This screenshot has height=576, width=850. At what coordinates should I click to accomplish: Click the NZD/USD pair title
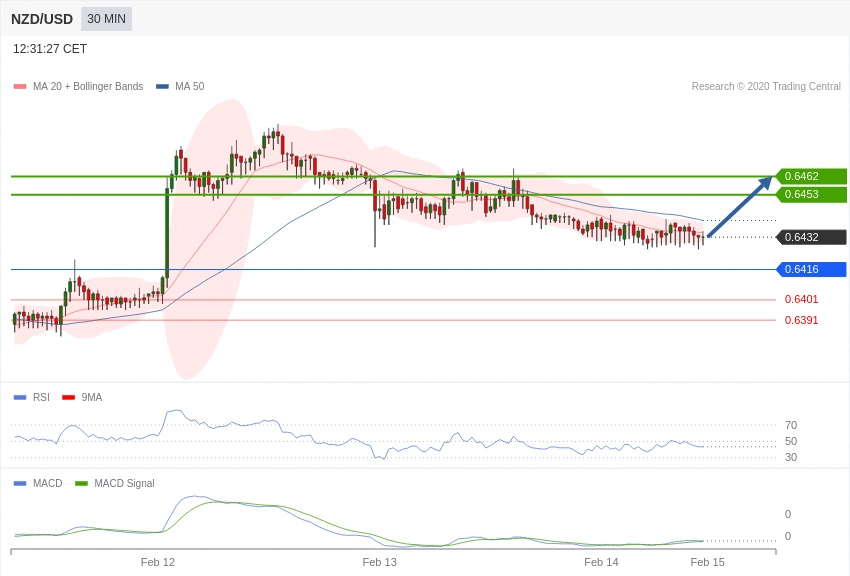coord(42,19)
